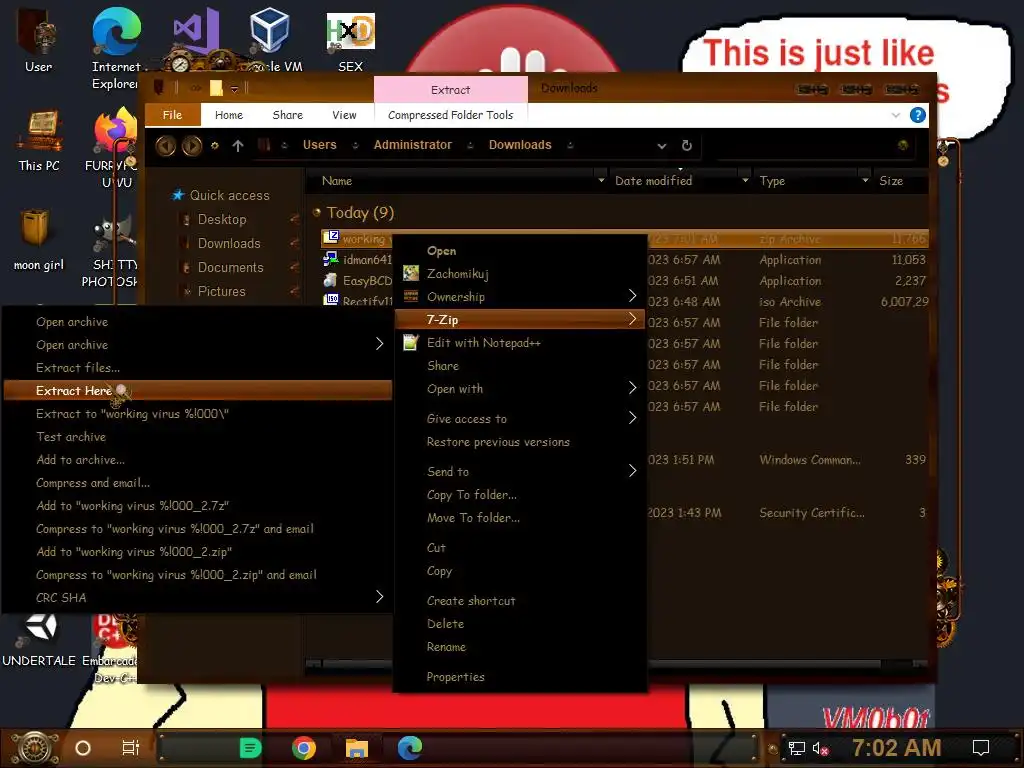
Task: Open the Type column filter dropdown
Action: pyautogui.click(x=865, y=180)
